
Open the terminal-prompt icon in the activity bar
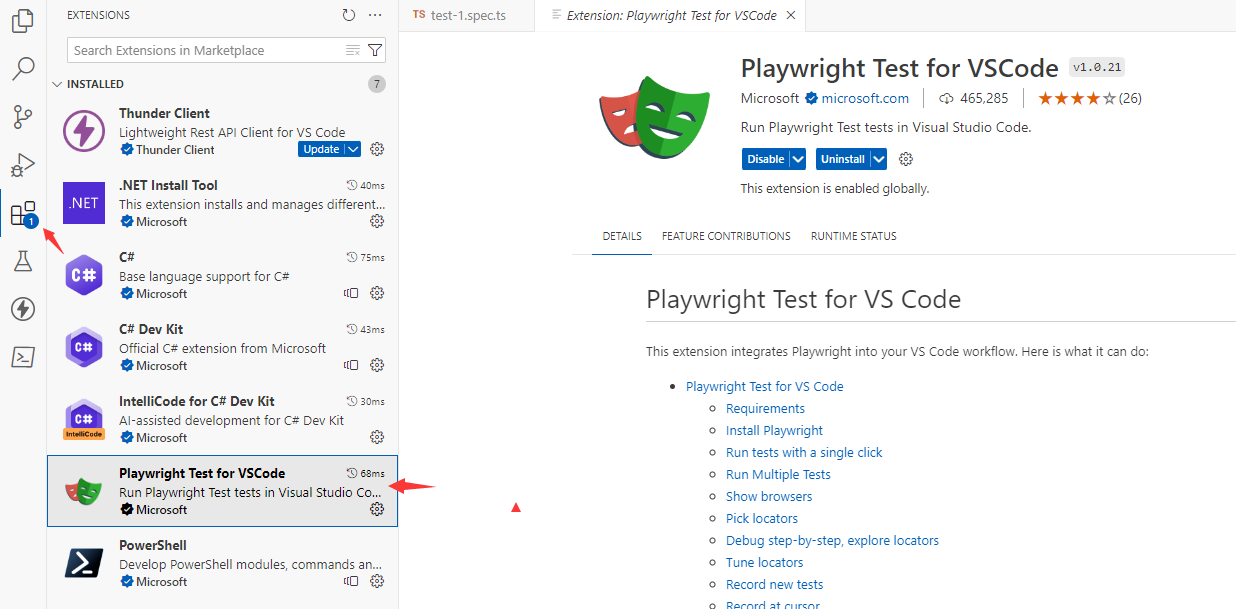(23, 357)
